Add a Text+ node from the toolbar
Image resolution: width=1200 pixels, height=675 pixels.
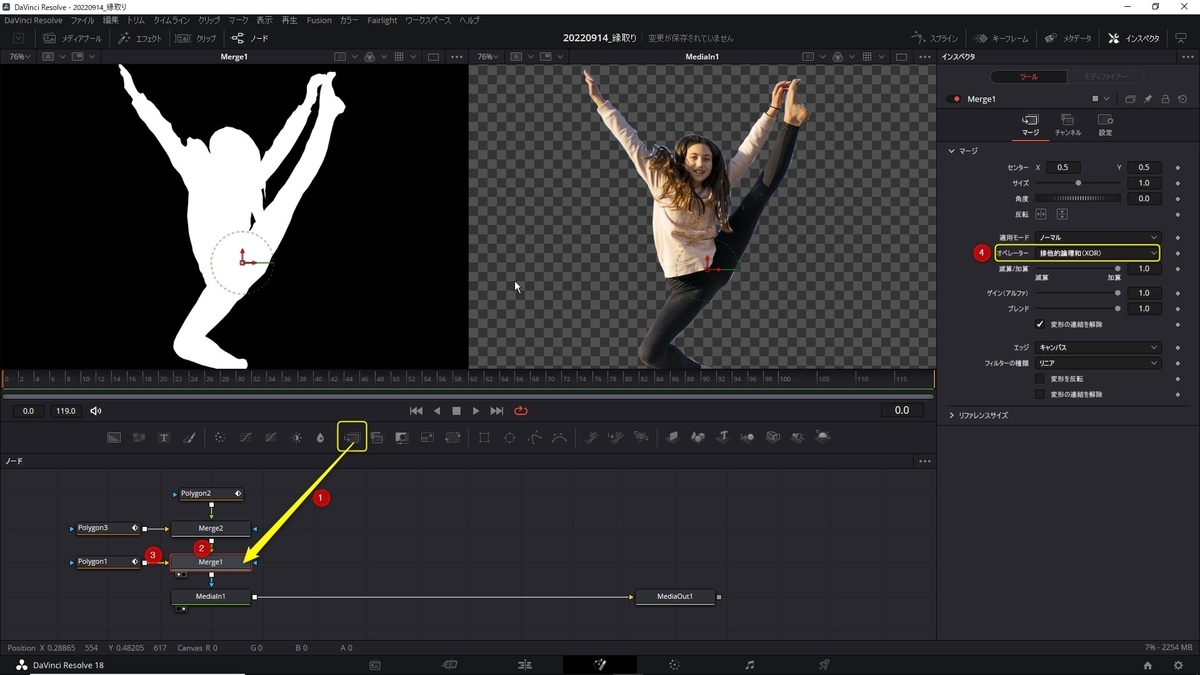pyautogui.click(x=164, y=437)
